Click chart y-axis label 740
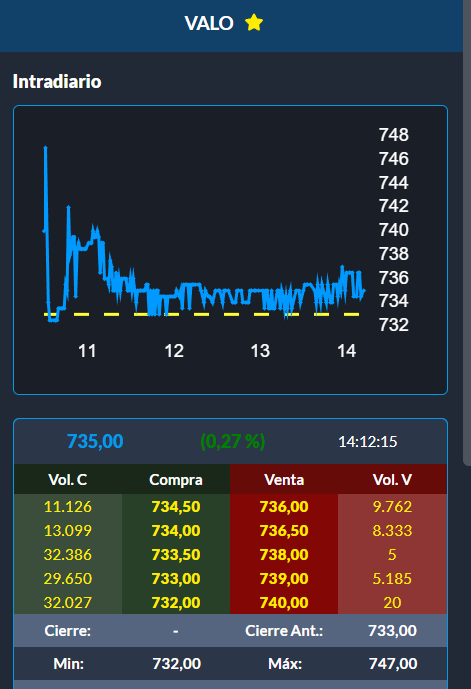Viewport: 471px width, 689px height. (394, 230)
